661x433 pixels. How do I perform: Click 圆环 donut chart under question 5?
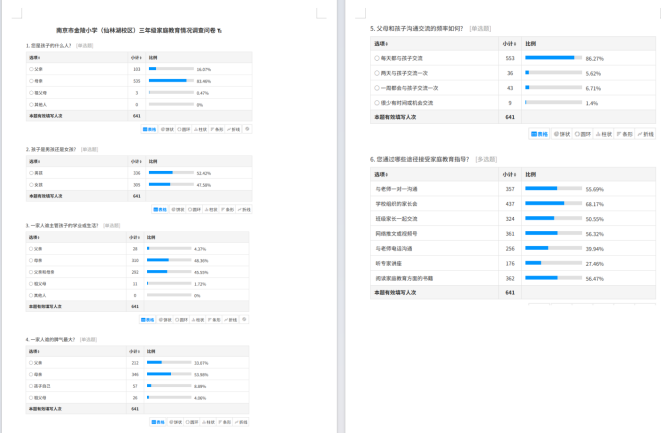[583, 134]
